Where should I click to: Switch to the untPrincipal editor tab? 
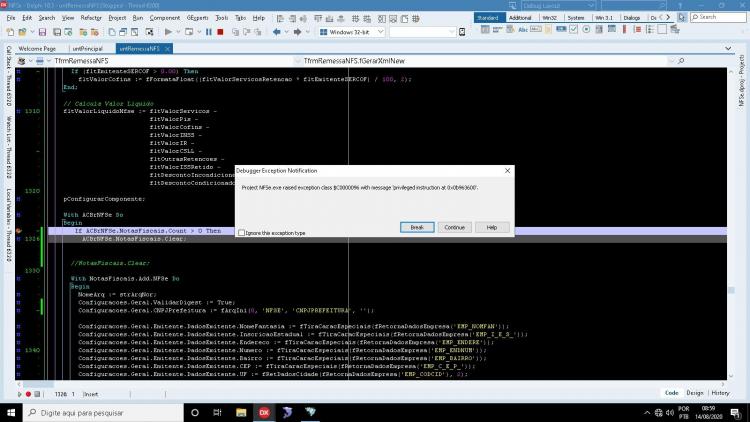pyautogui.click(x=88, y=49)
